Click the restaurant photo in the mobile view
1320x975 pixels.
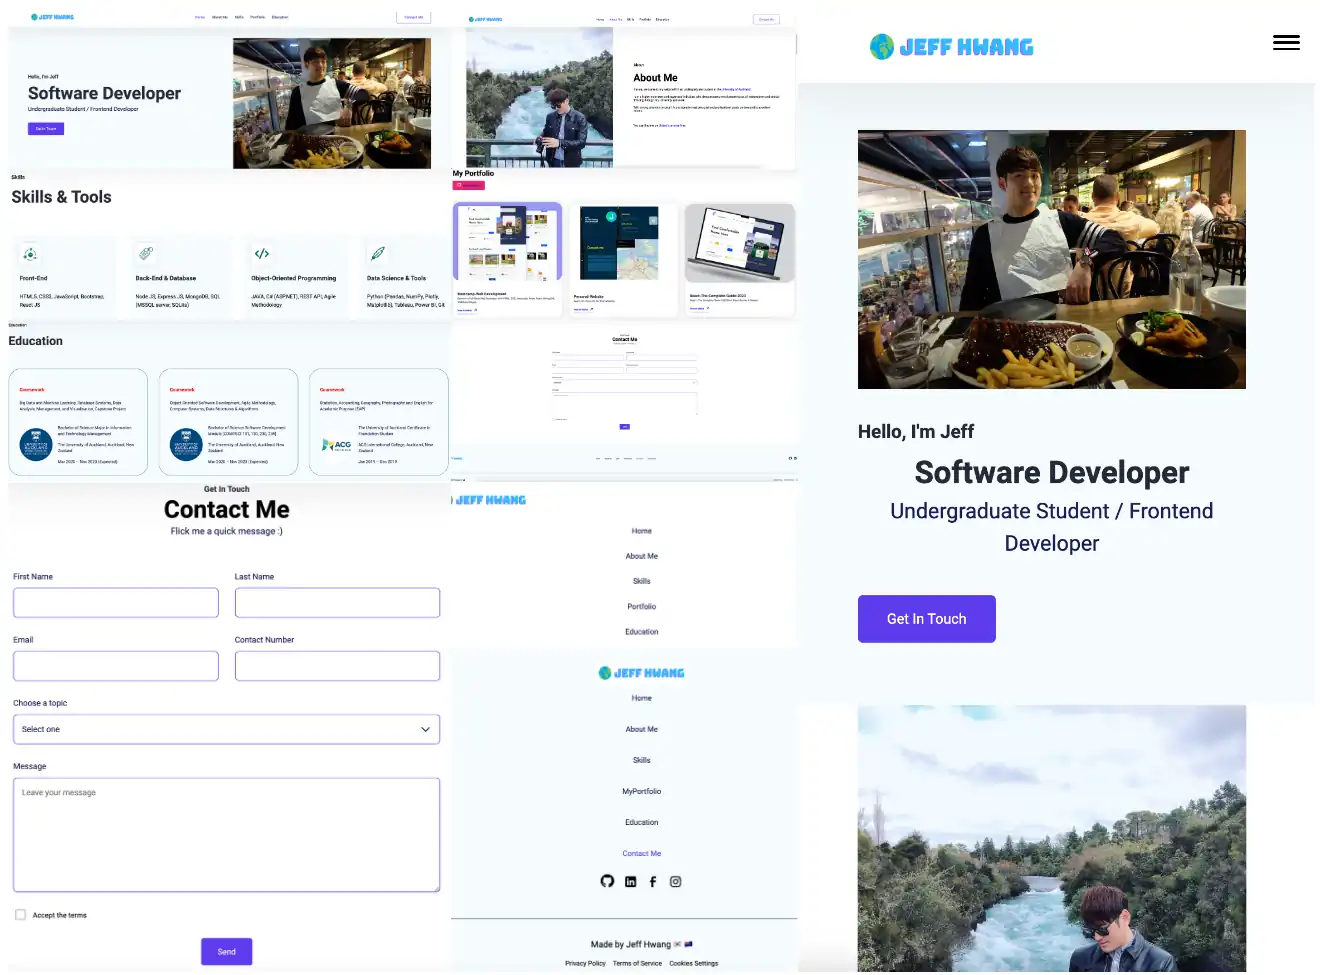1052,259
